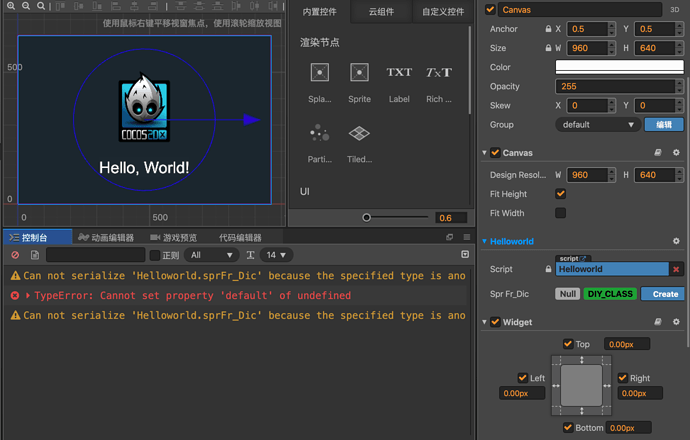690x440 pixels.
Task: Click the Rich Text node icon
Action: pos(439,73)
